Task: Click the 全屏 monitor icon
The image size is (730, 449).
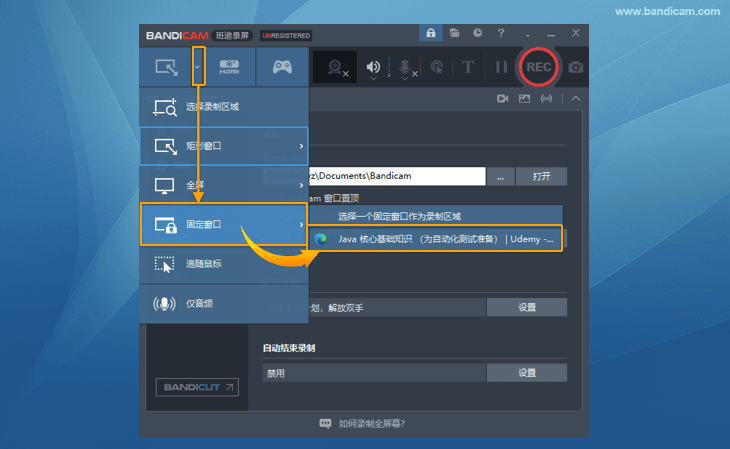Action: click(164, 186)
